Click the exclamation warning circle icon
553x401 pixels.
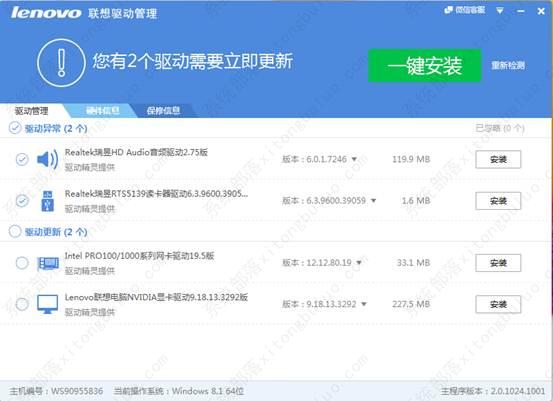[61, 63]
